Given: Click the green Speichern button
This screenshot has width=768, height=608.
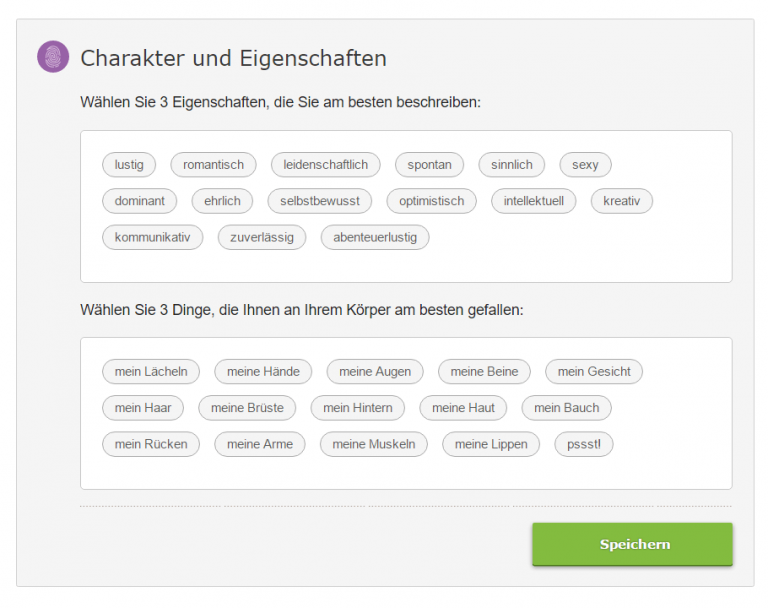Looking at the screenshot, I should pyautogui.click(x=633, y=544).
